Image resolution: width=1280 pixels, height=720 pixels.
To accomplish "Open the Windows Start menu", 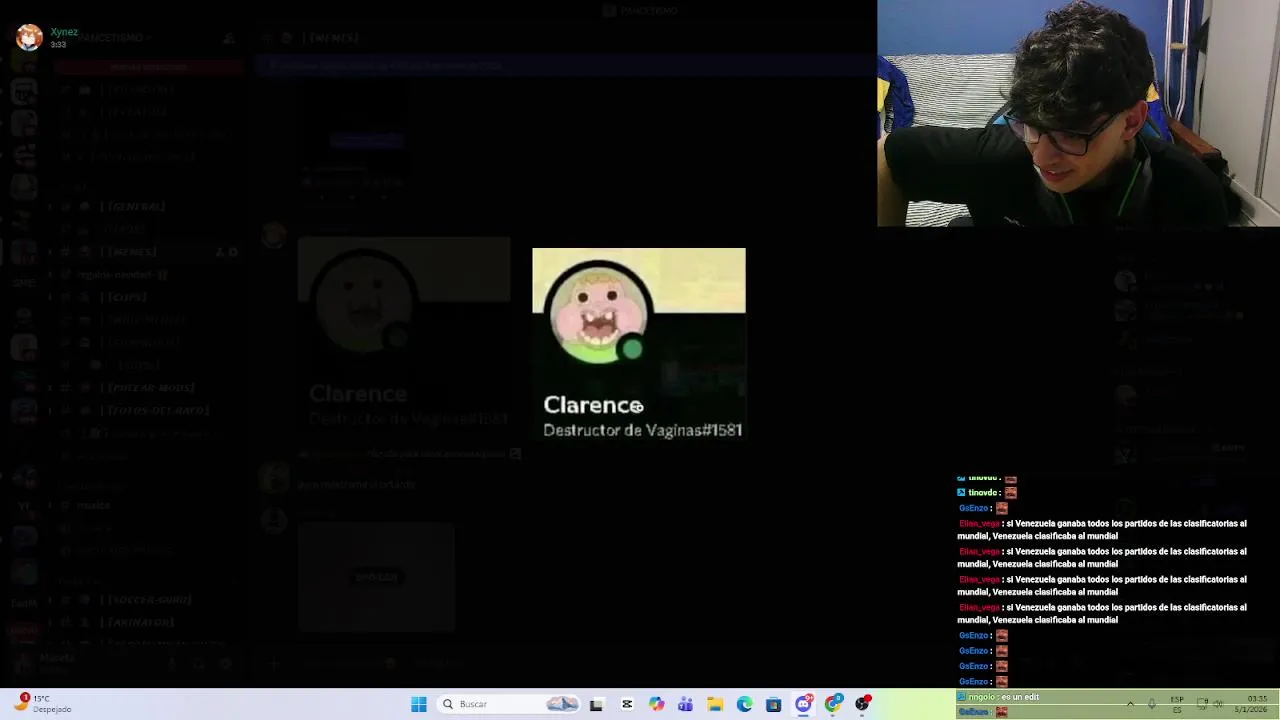I will (419, 704).
